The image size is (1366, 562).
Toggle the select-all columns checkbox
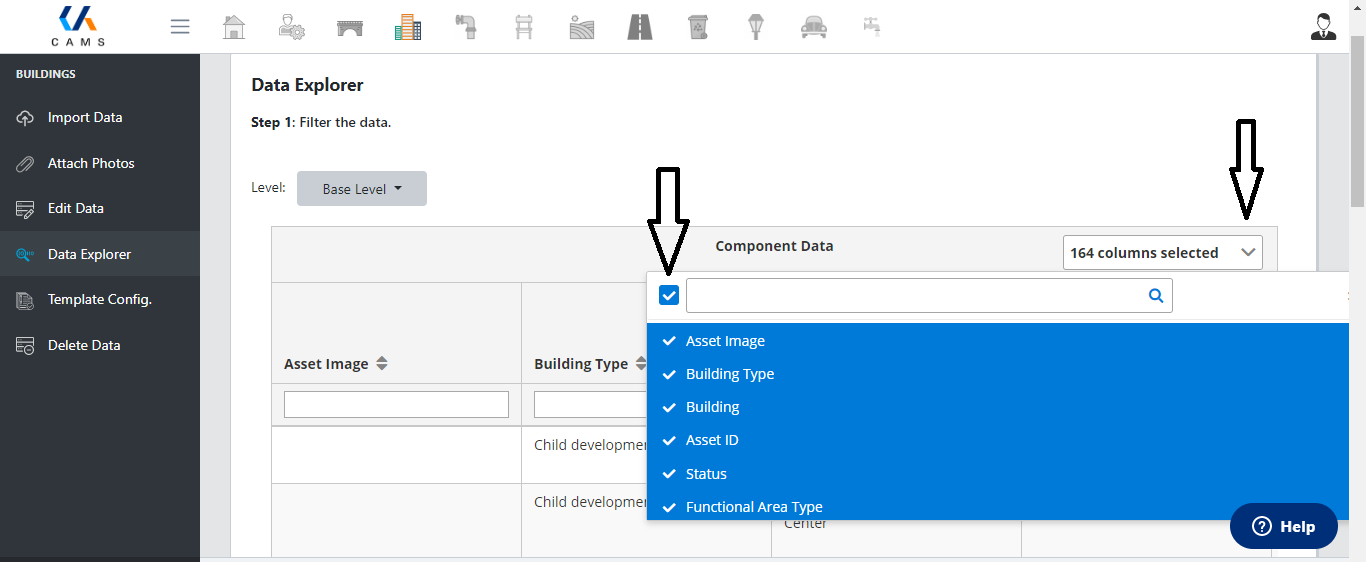pos(669,295)
